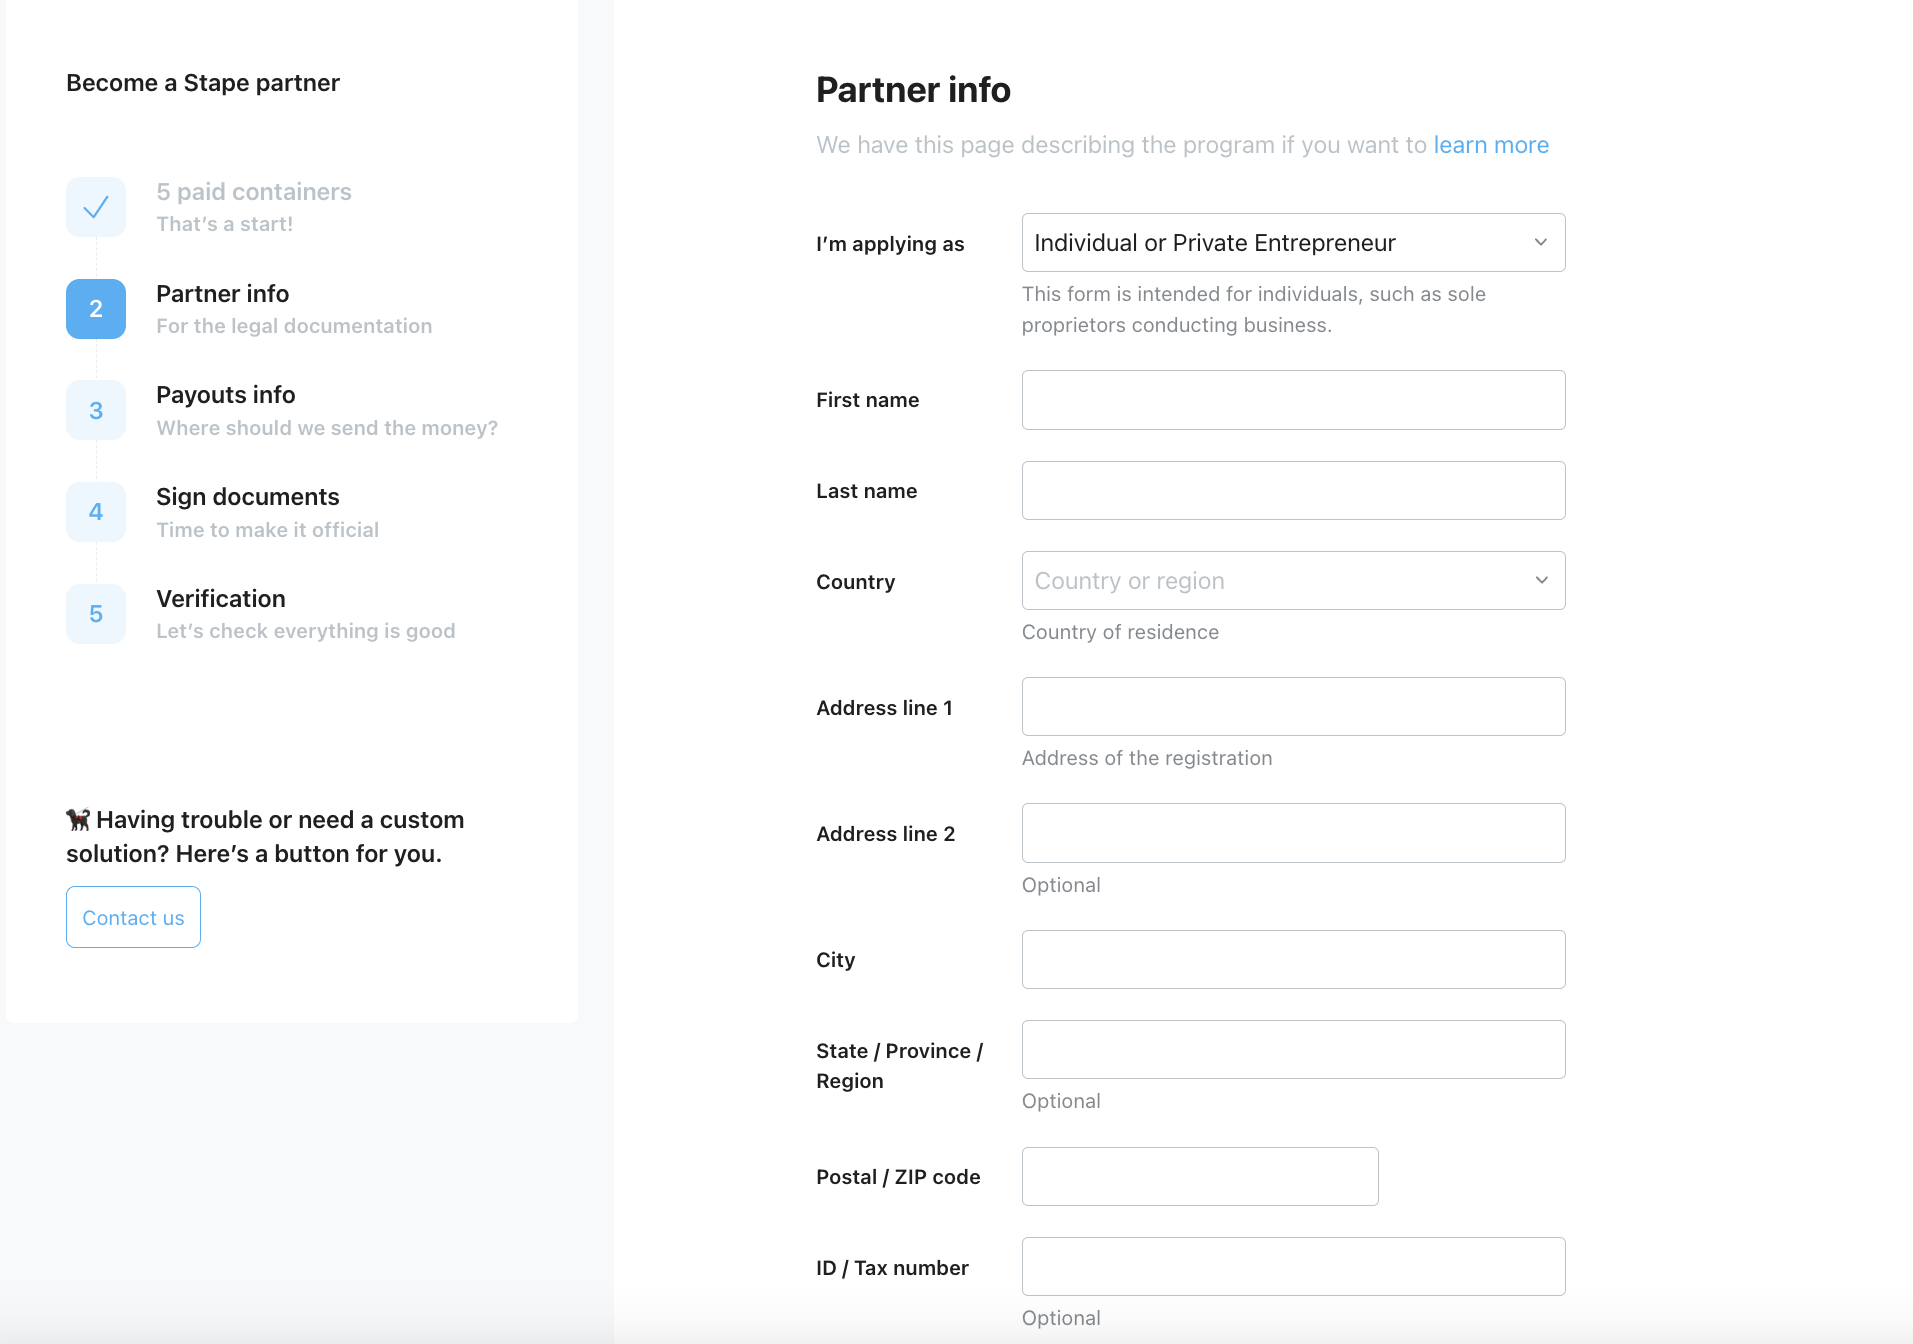
Task: Click the Postal / ZIP code field
Action: point(1199,1176)
